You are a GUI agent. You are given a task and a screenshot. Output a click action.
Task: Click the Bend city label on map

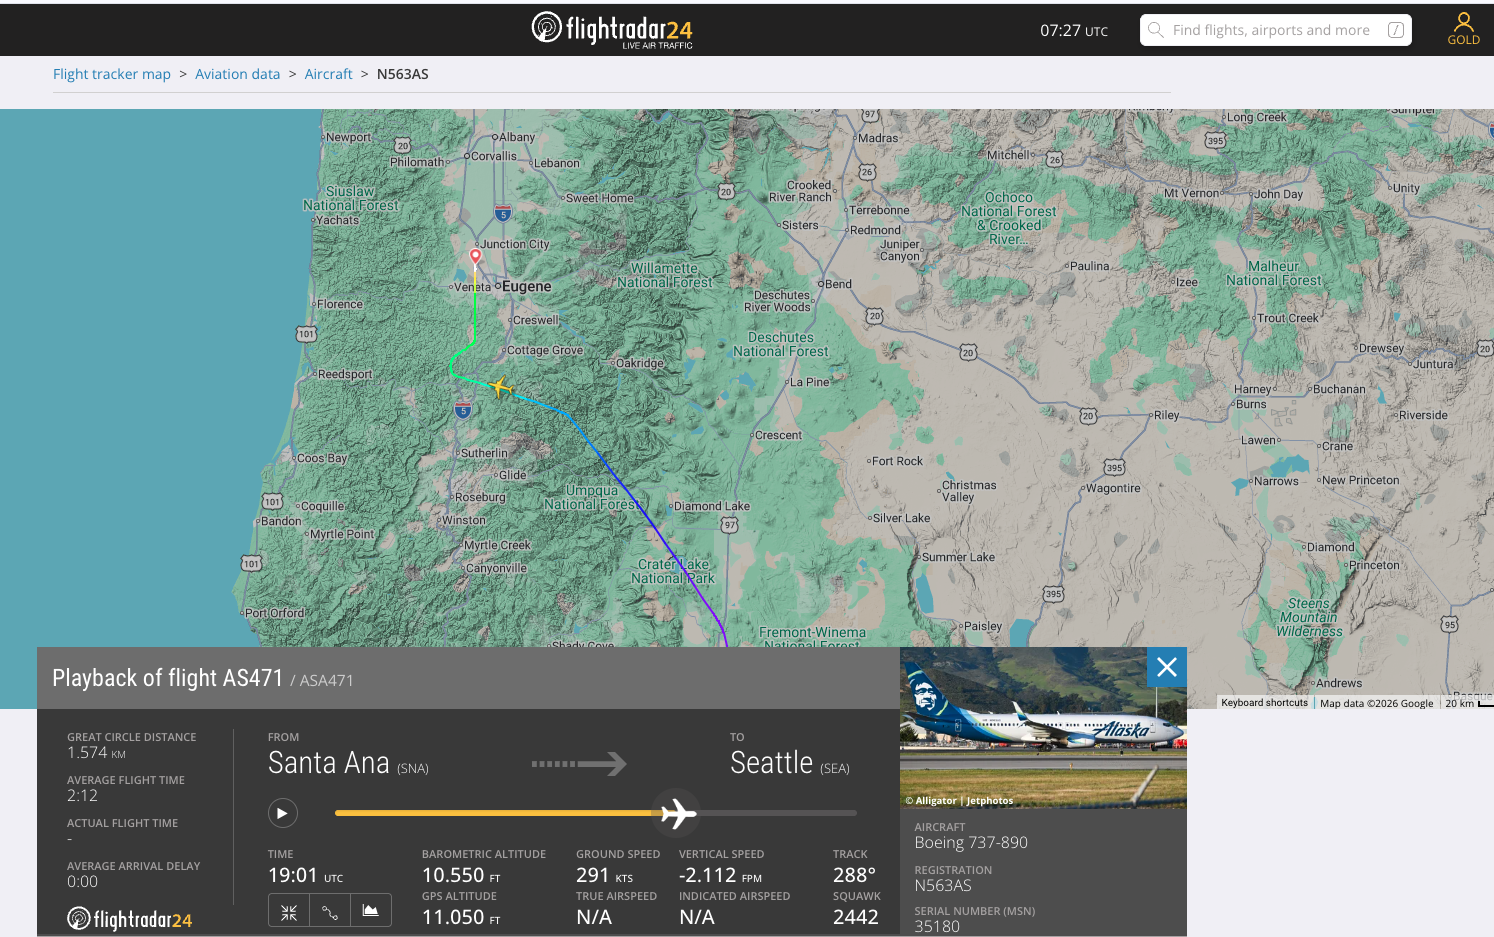point(838,284)
